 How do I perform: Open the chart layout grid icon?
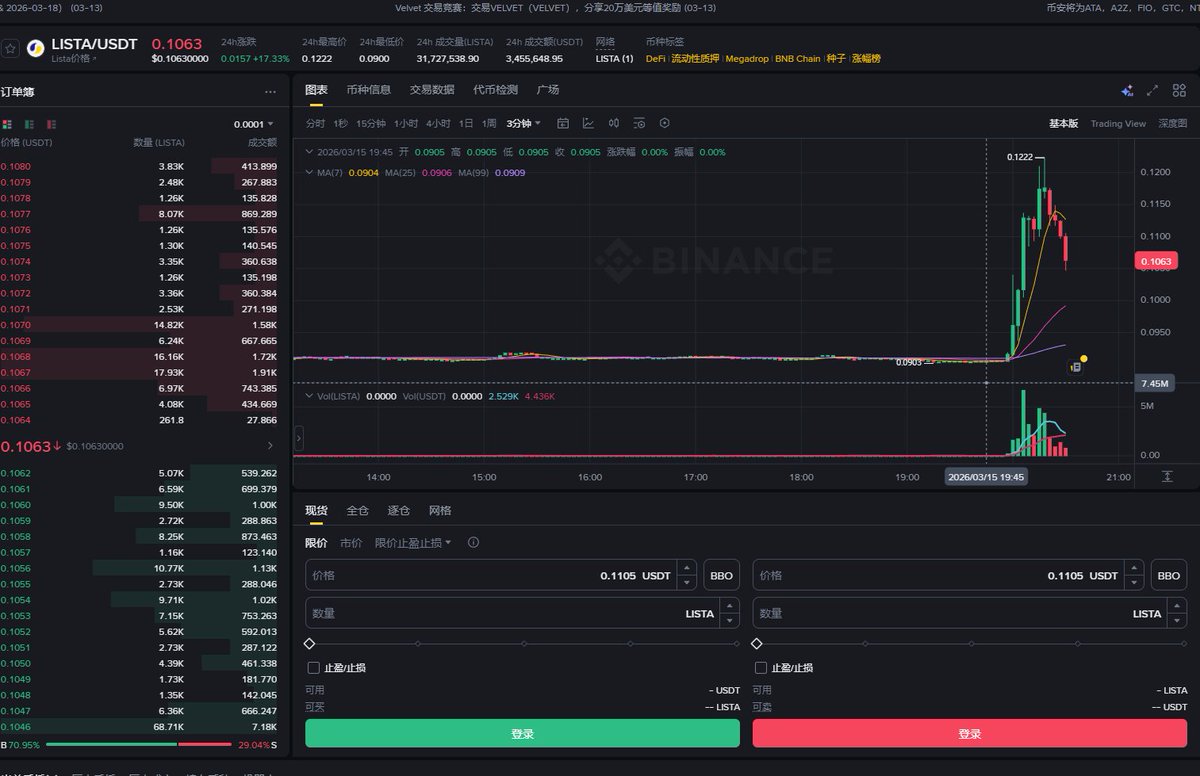click(x=1177, y=90)
